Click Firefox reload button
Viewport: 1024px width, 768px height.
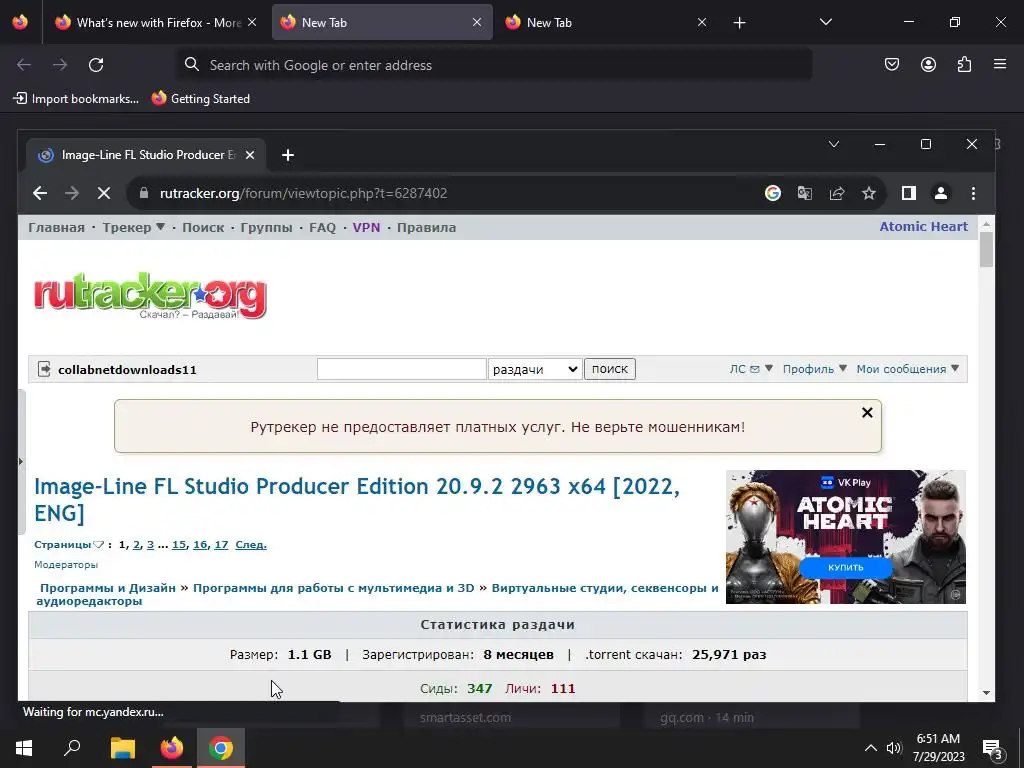point(96,65)
